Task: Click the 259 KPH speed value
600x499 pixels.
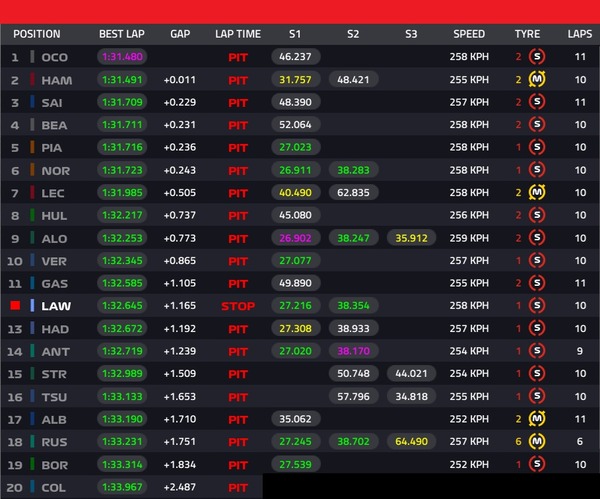Action: (469, 238)
